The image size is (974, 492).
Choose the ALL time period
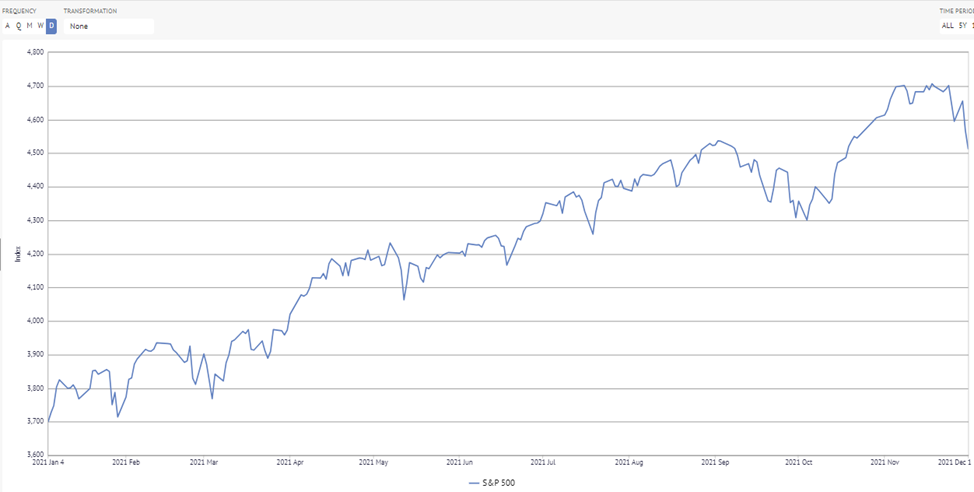(x=947, y=25)
